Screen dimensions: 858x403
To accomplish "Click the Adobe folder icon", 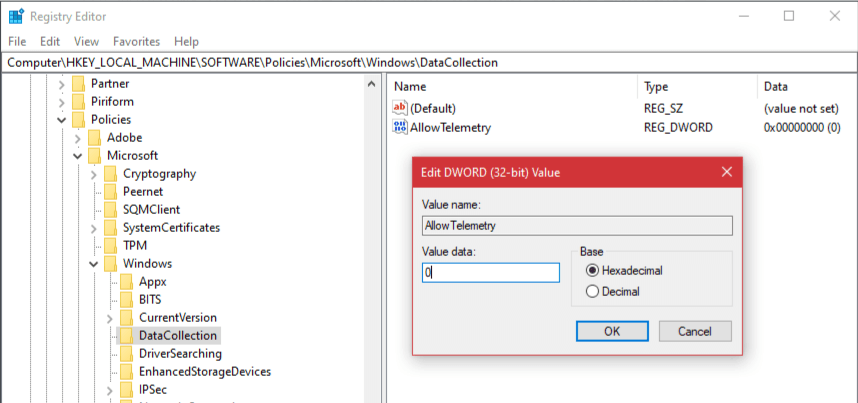I will pos(94,138).
